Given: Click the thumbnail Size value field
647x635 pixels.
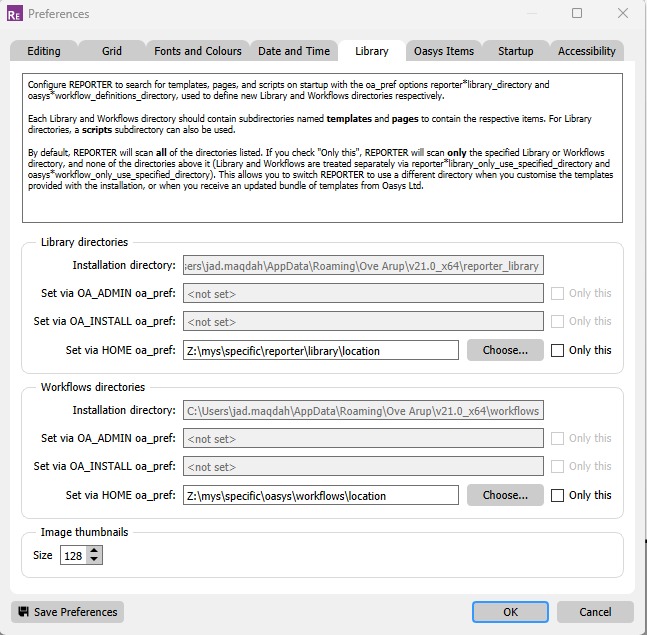Looking at the screenshot, I should (74, 555).
